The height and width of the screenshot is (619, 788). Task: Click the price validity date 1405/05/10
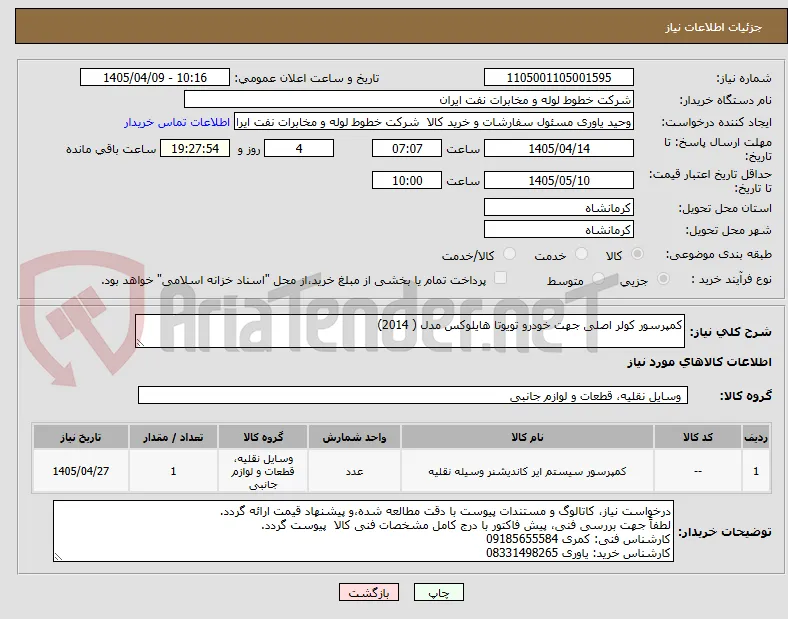pyautogui.click(x=558, y=180)
